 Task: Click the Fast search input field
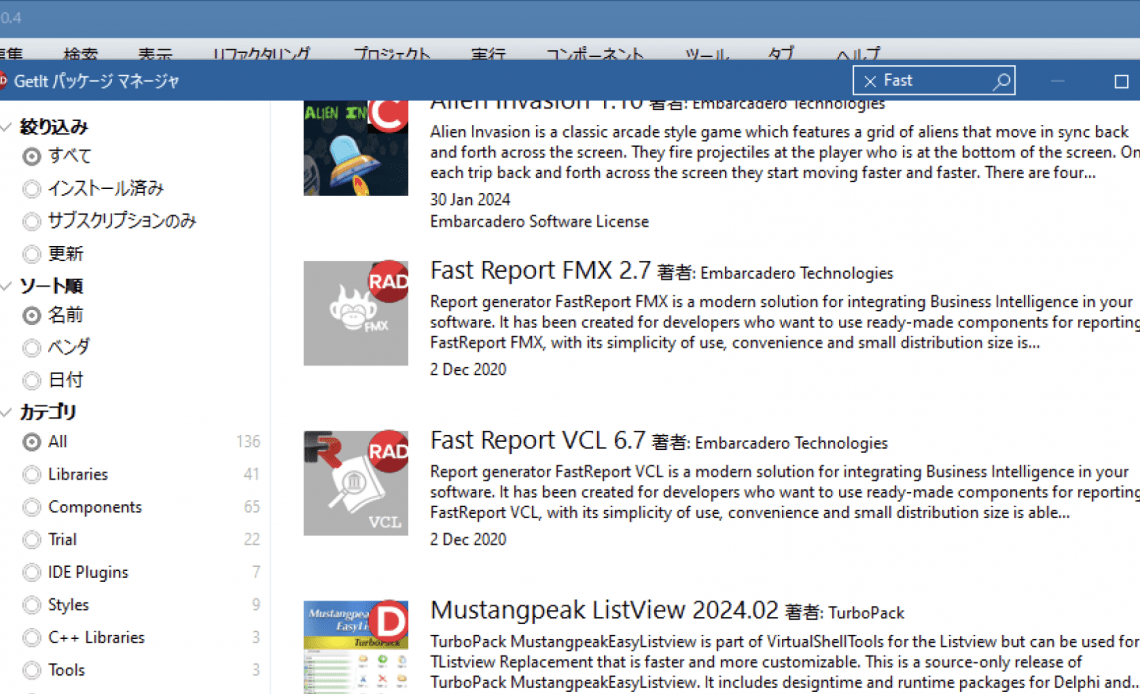[x=934, y=81]
